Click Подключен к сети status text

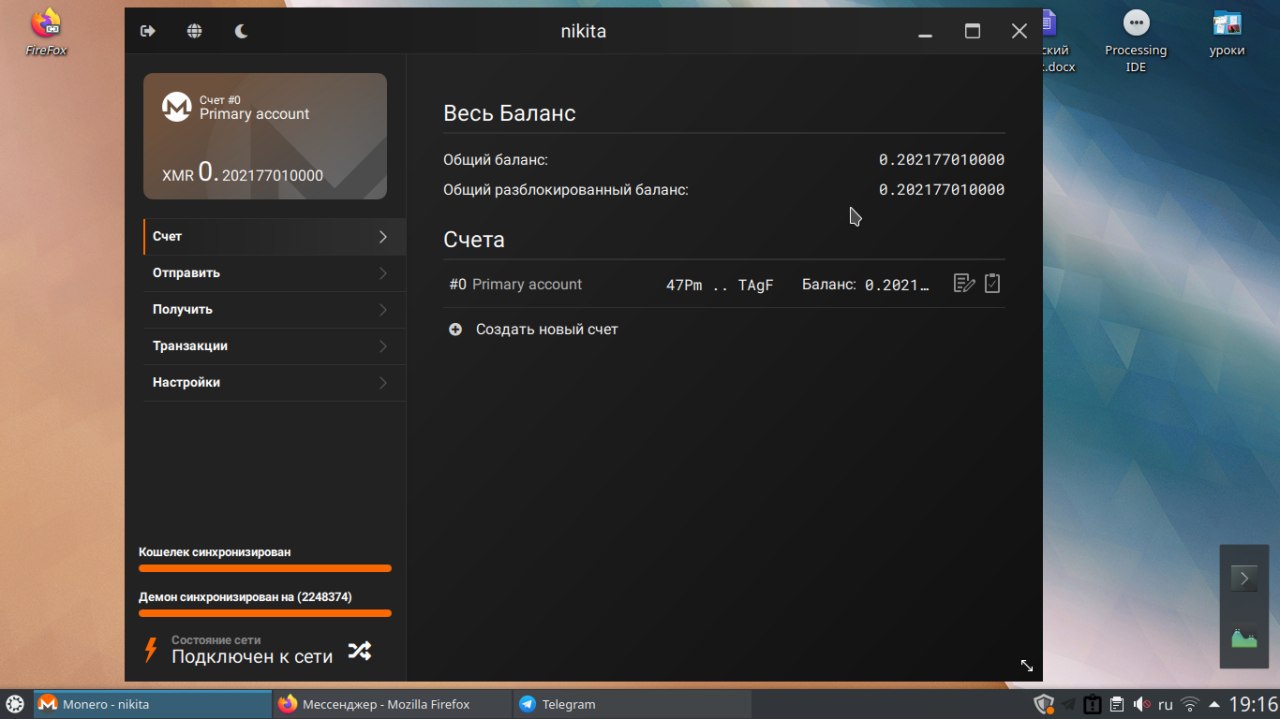[252, 657]
